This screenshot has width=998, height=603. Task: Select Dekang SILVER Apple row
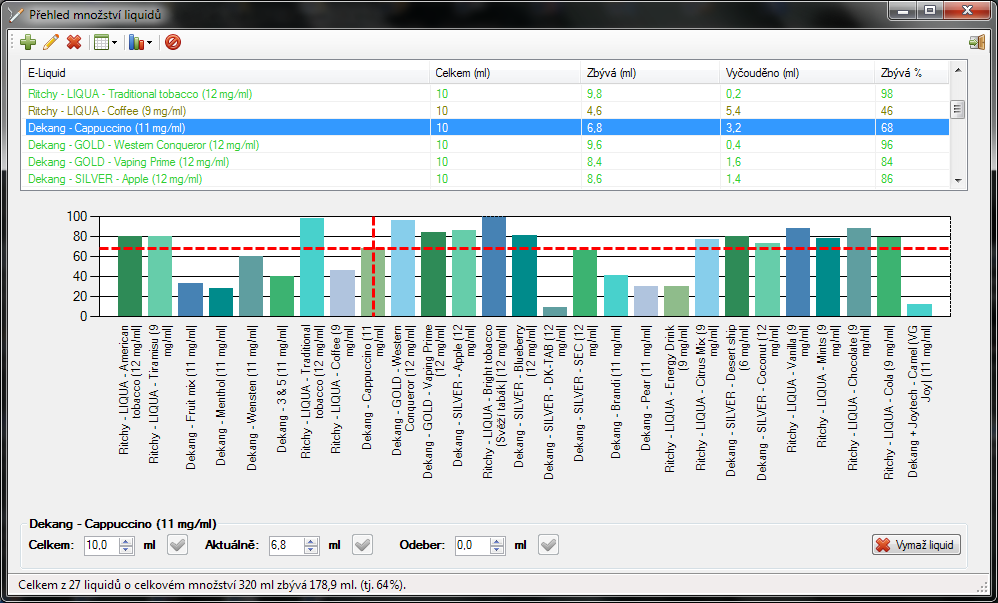click(x=487, y=179)
